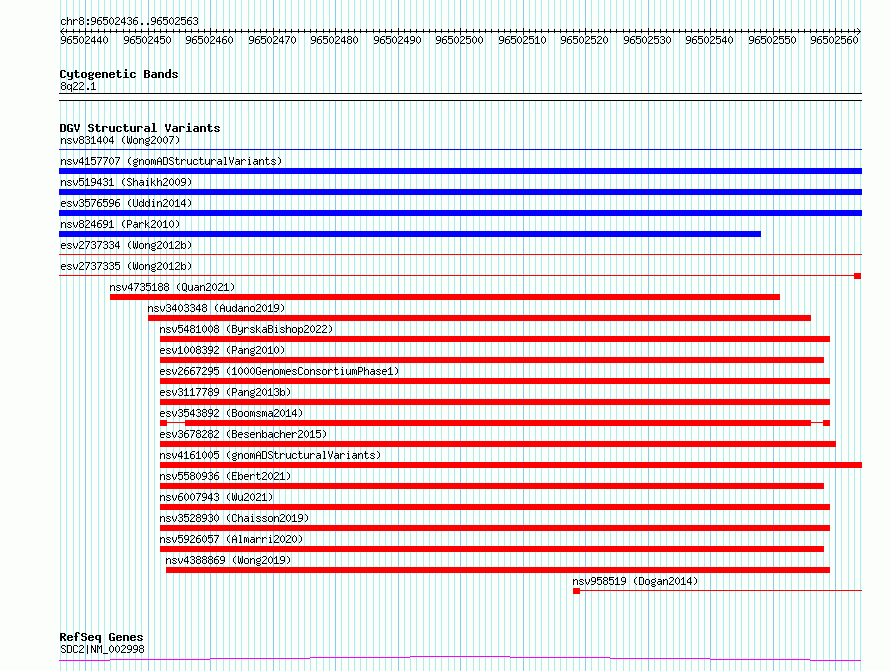Click the nsv519431 Shaikh2009 blue bar
890x671 pixels.
tap(460, 192)
